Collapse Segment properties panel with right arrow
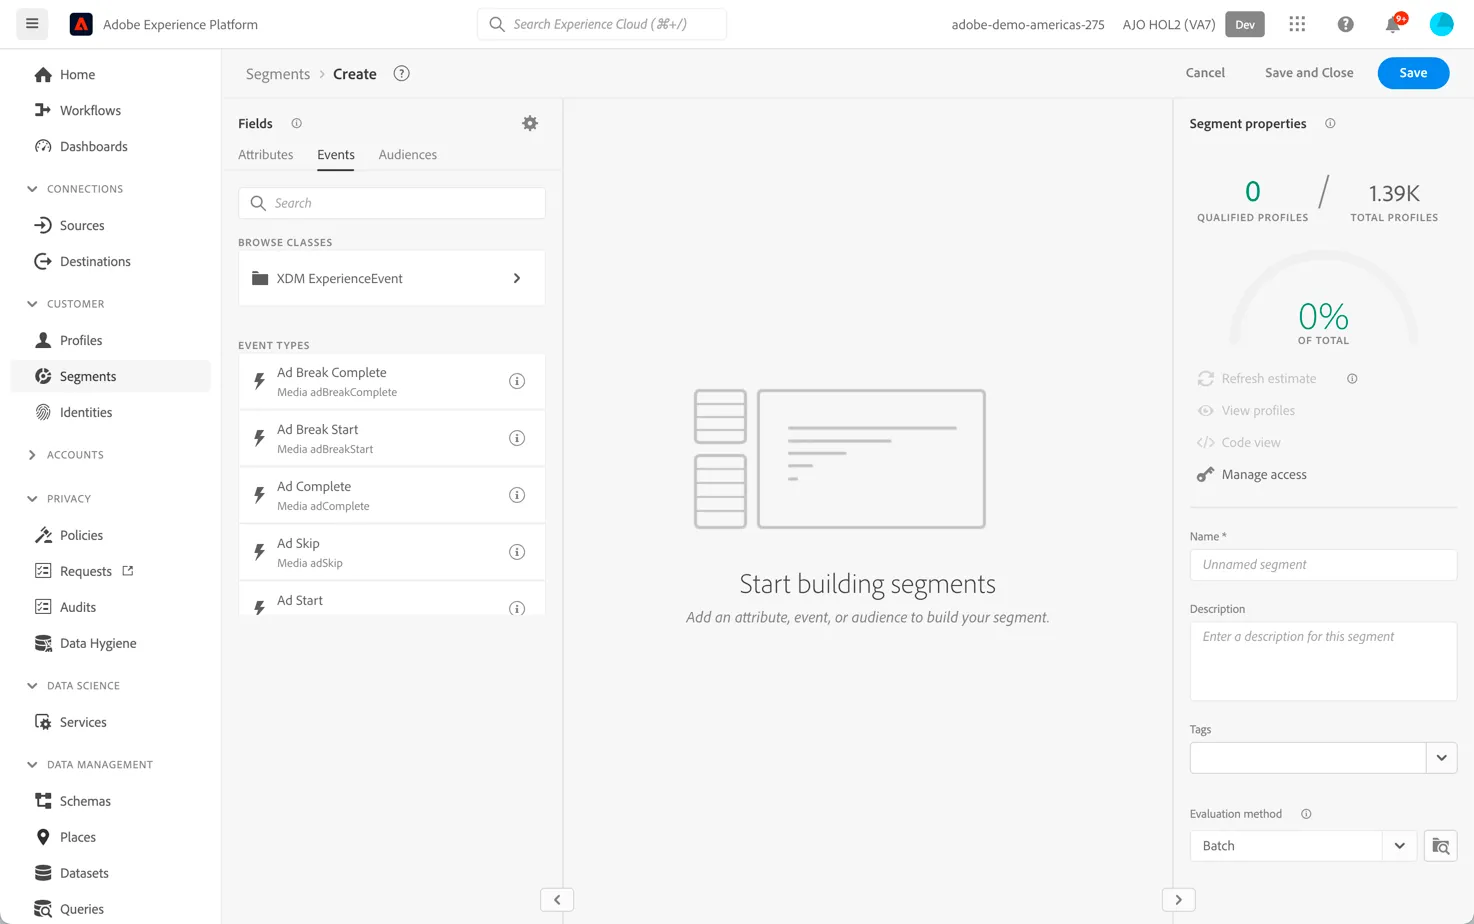 pos(1178,900)
